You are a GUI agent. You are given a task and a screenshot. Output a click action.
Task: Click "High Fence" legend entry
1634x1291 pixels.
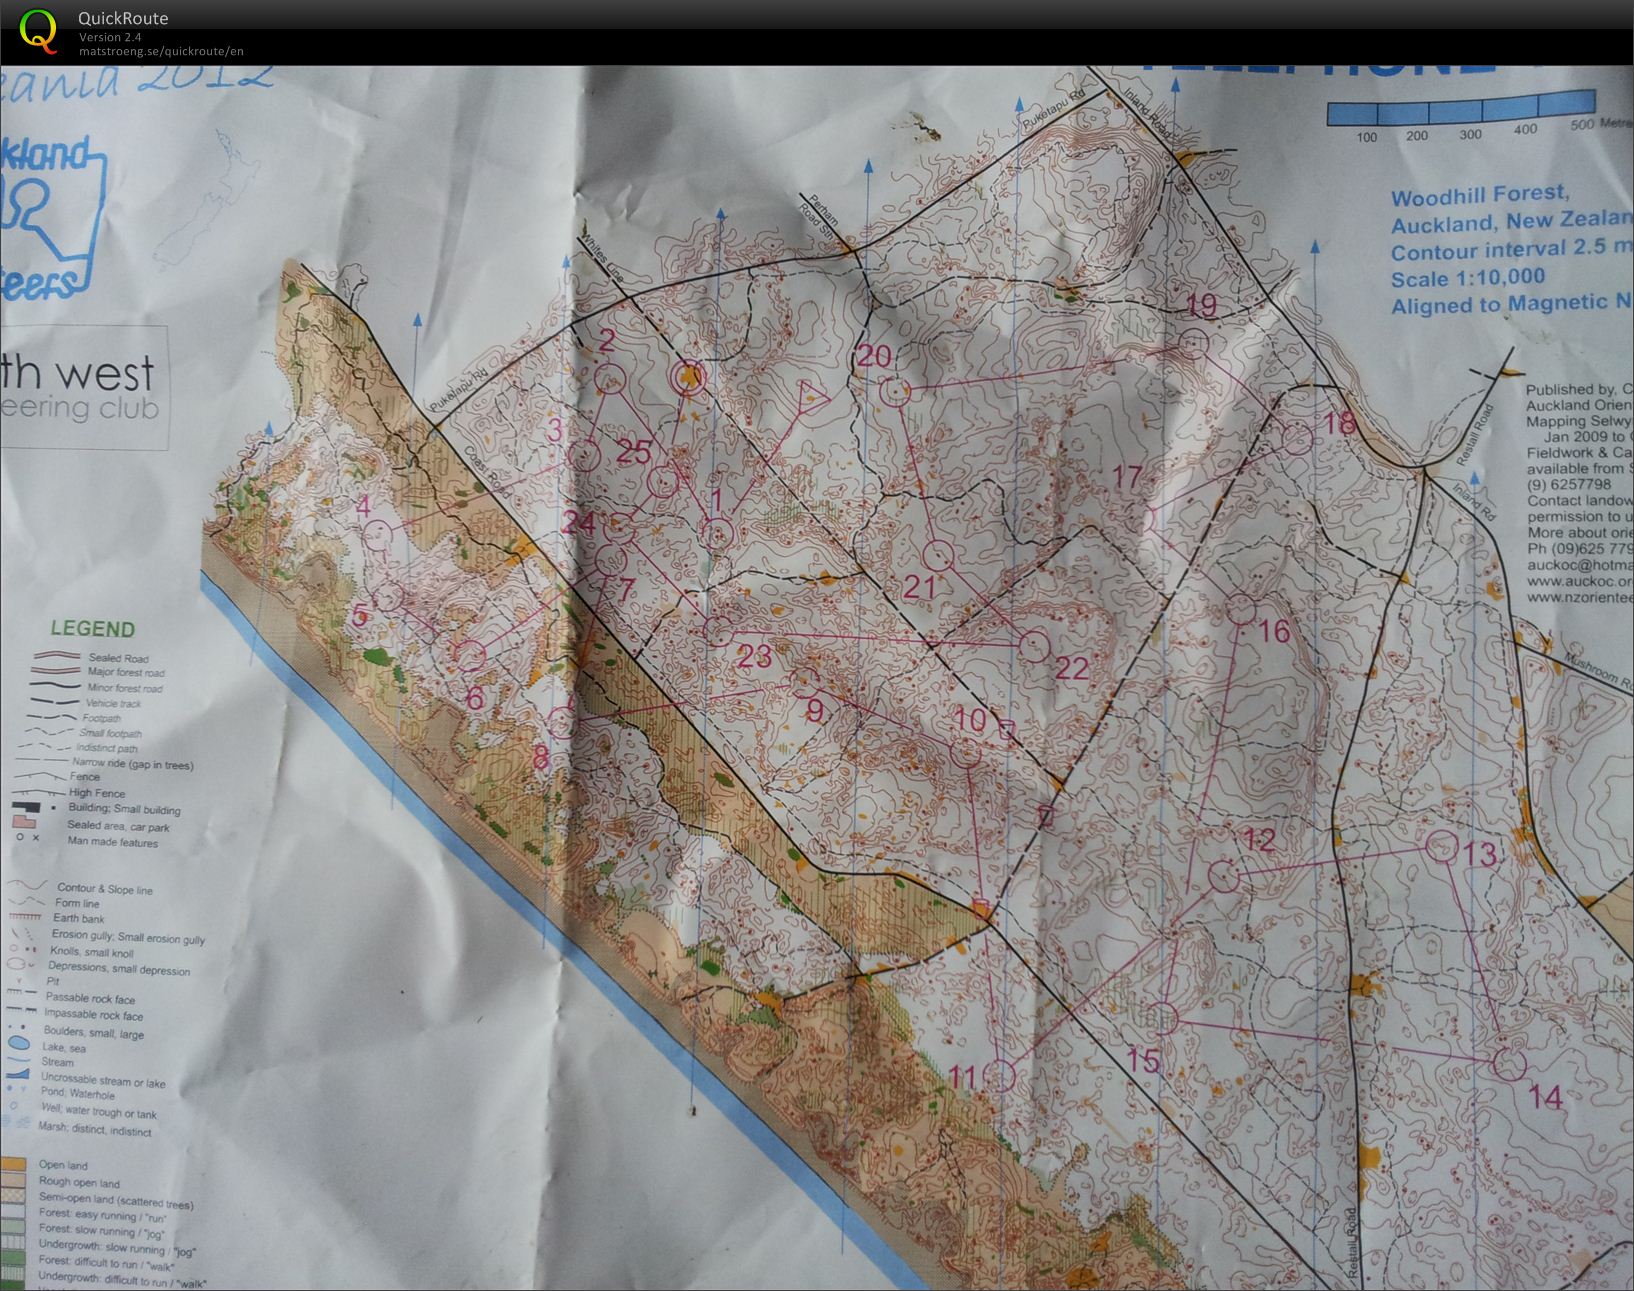(96, 793)
